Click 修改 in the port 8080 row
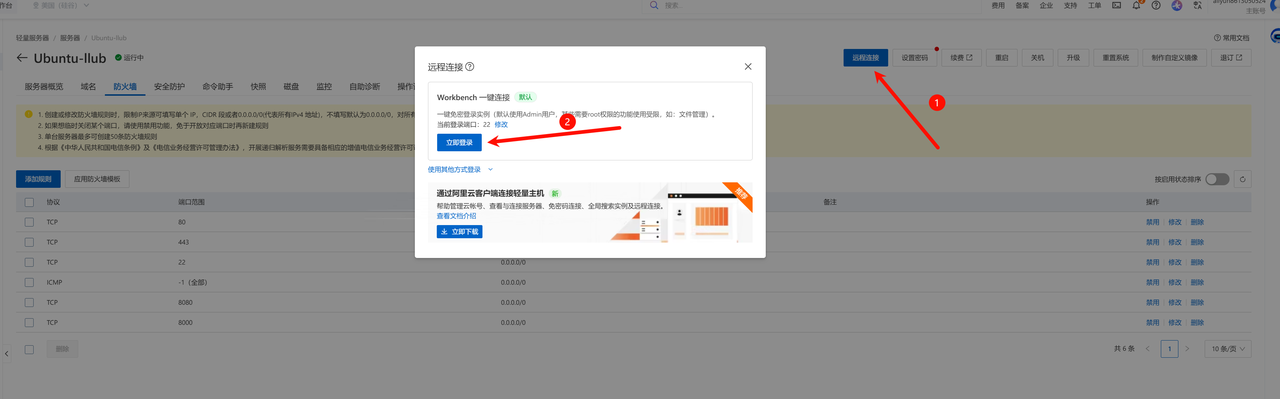 coord(1175,302)
